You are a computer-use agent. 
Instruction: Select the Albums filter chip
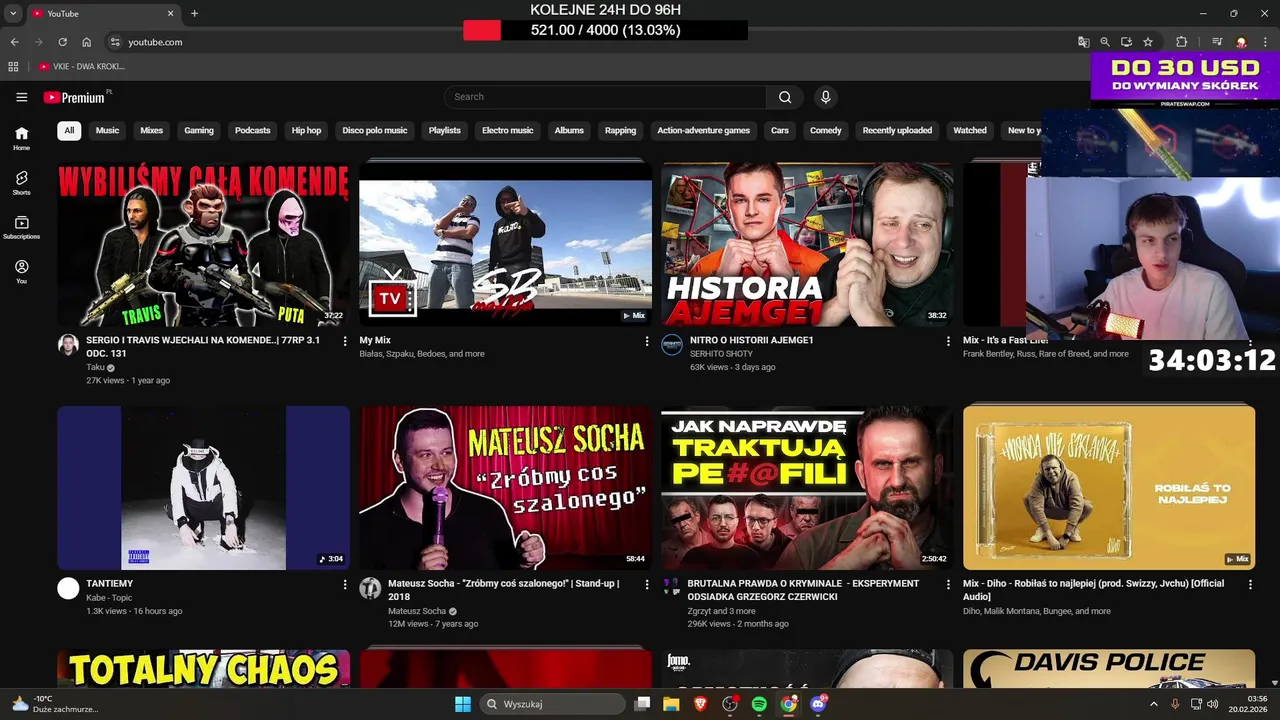point(569,130)
